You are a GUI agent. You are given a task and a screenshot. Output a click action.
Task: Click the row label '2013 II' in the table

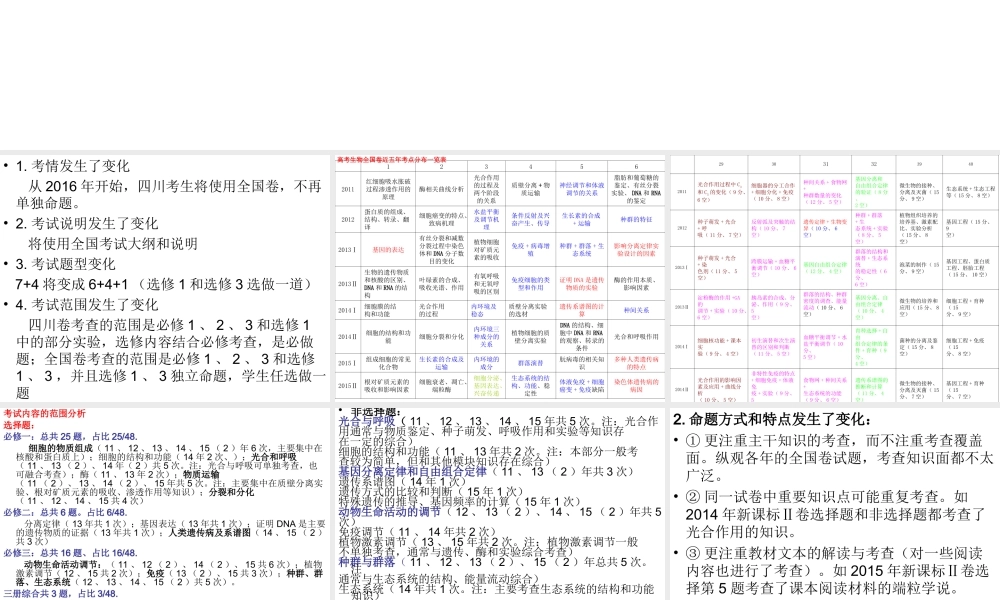click(348, 284)
